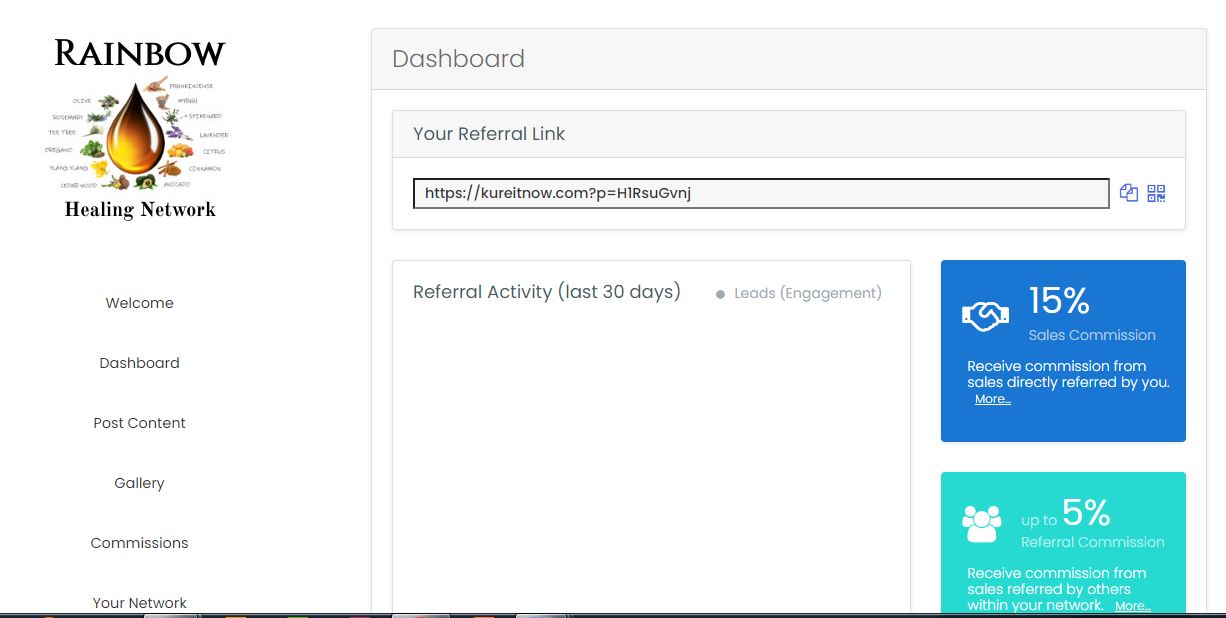Image resolution: width=1226 pixels, height=618 pixels.
Task: Click the Leads (Engagement) legend label
Action: point(808,293)
